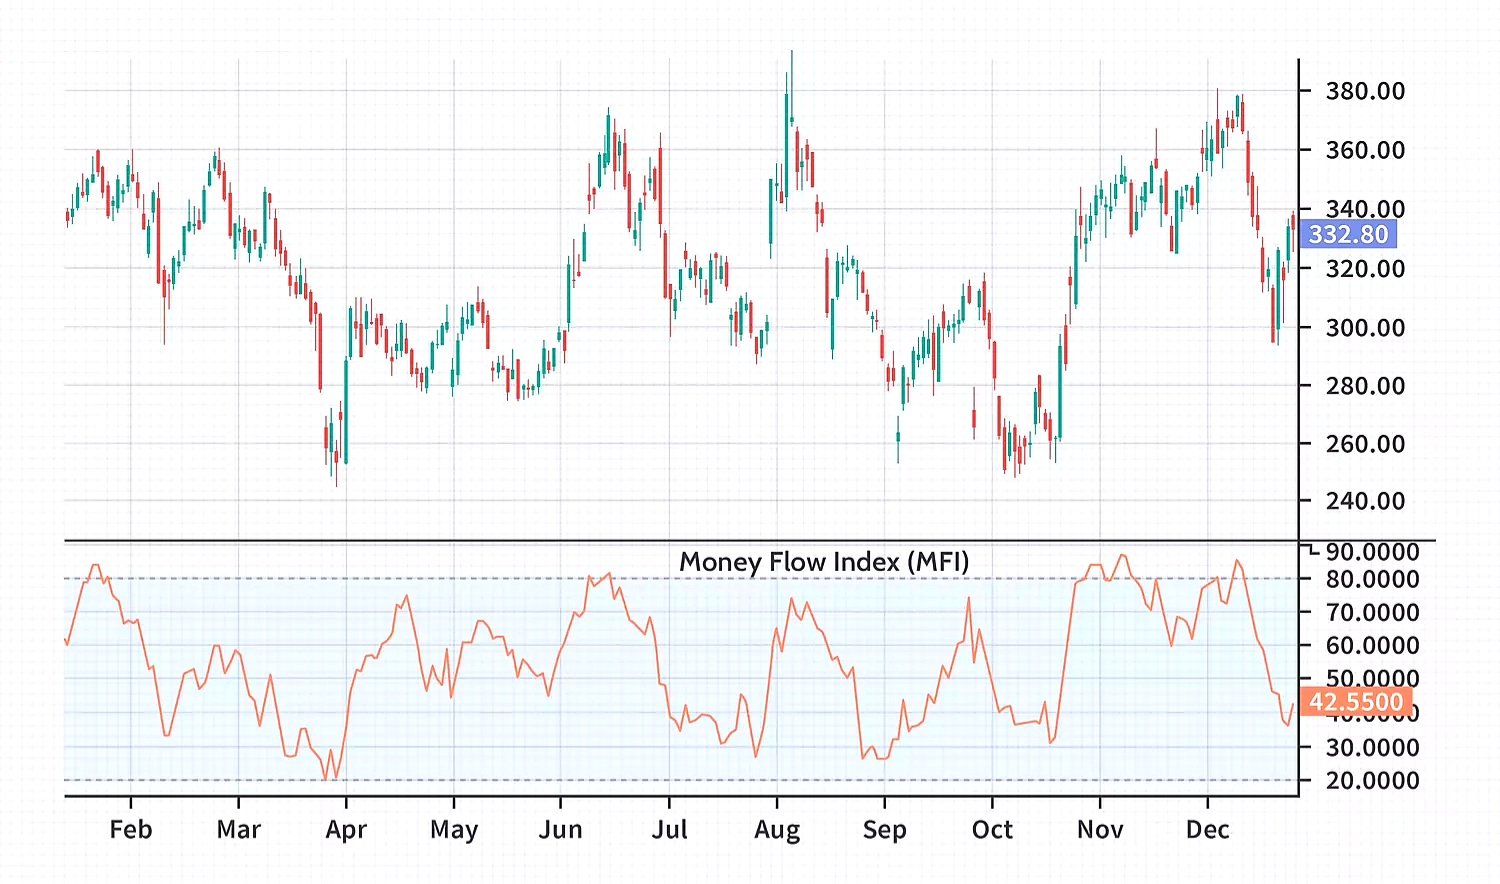Select the May label on time axis
1500x884 pixels.
click(x=454, y=830)
